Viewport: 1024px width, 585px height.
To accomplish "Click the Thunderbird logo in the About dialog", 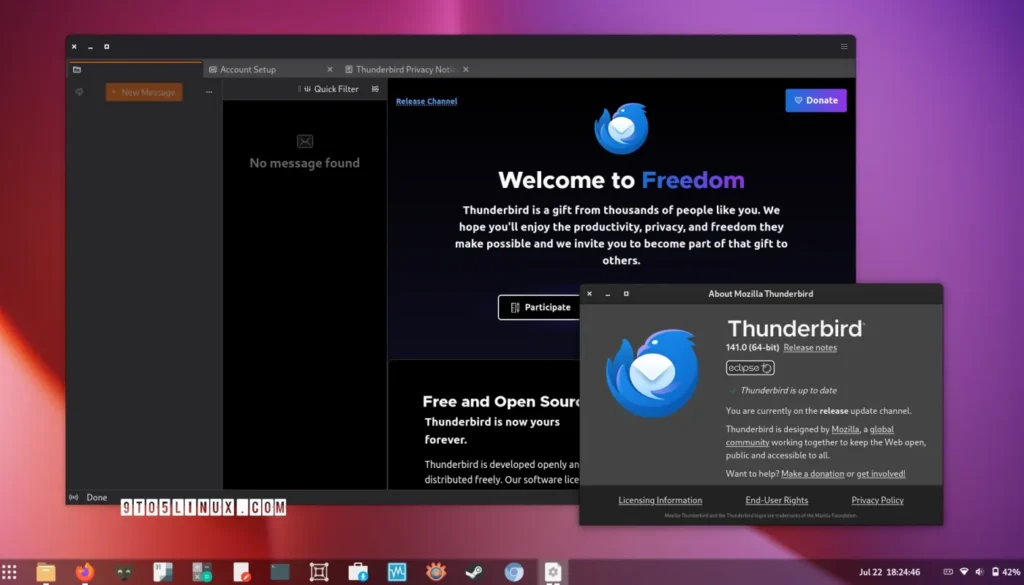I will [x=650, y=373].
